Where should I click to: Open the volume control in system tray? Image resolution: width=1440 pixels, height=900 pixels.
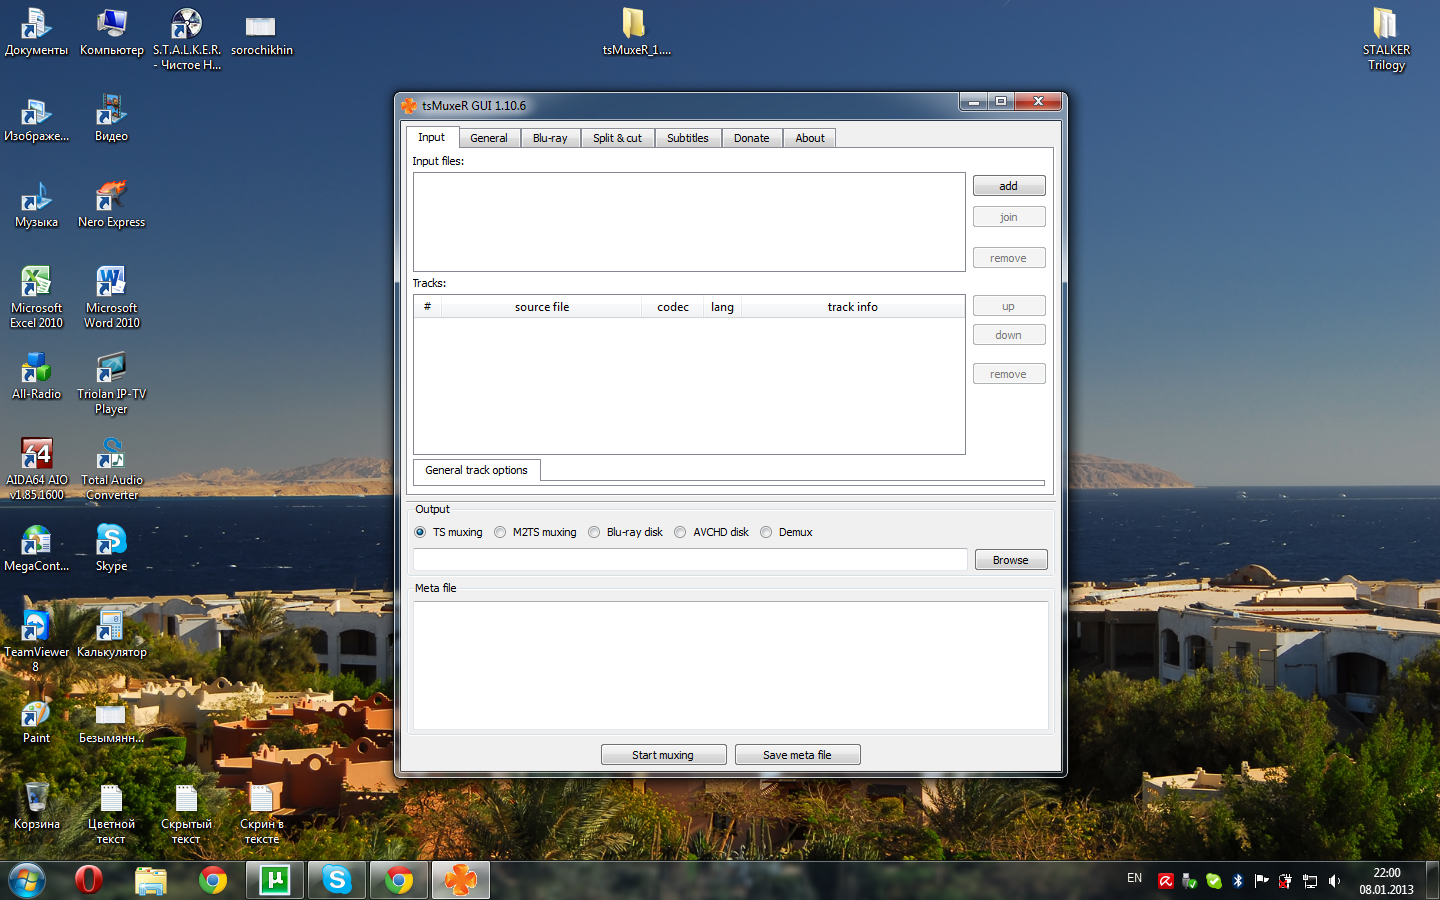[x=1334, y=881]
